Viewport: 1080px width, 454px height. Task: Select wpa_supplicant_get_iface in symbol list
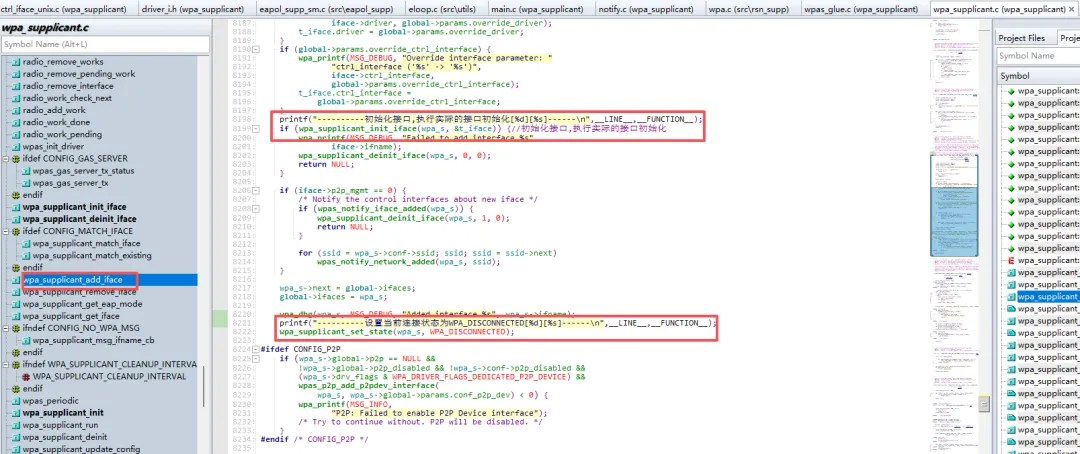click(70, 316)
